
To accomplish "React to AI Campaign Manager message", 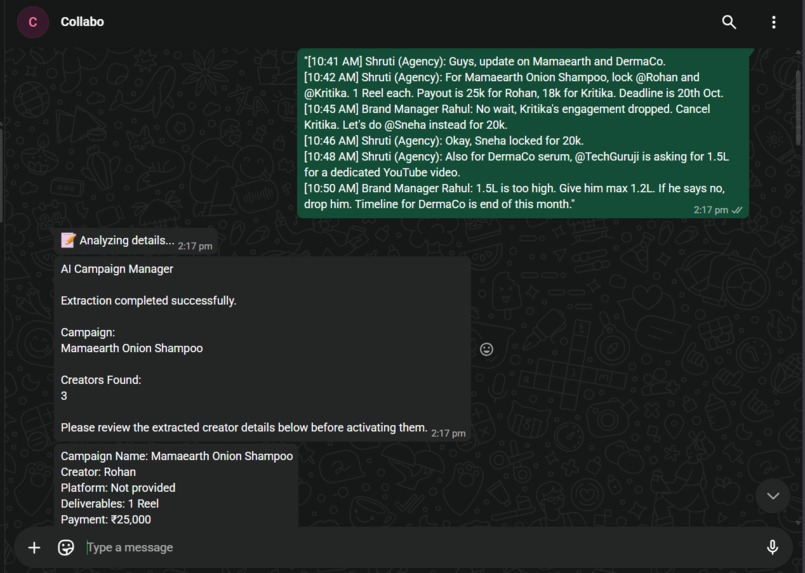I will (486, 349).
